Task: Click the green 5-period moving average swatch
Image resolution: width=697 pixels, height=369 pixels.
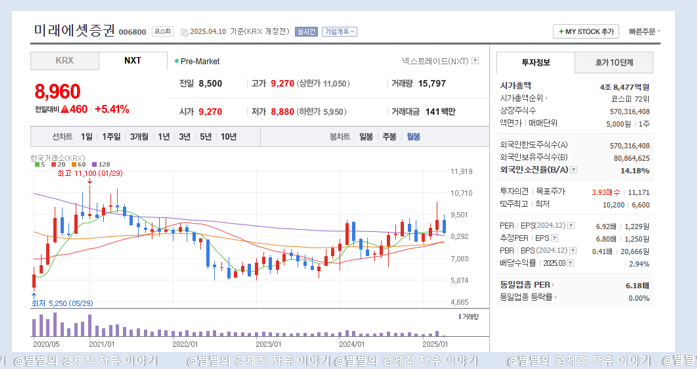Action: pos(37,164)
